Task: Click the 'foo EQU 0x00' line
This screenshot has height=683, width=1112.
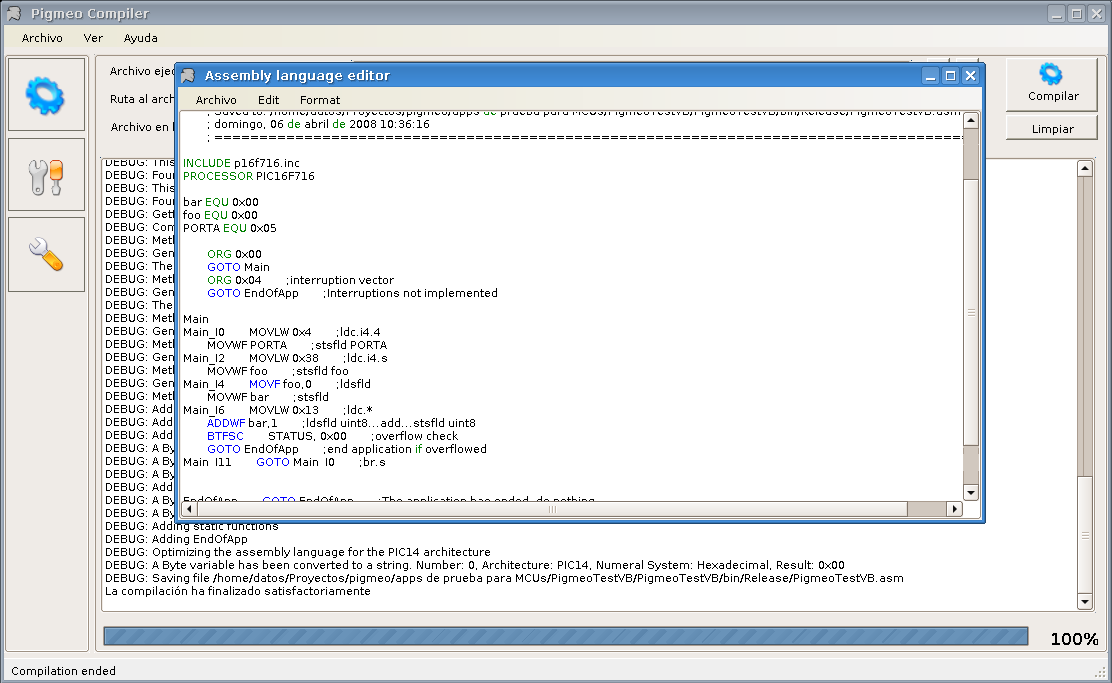Action: coord(220,215)
